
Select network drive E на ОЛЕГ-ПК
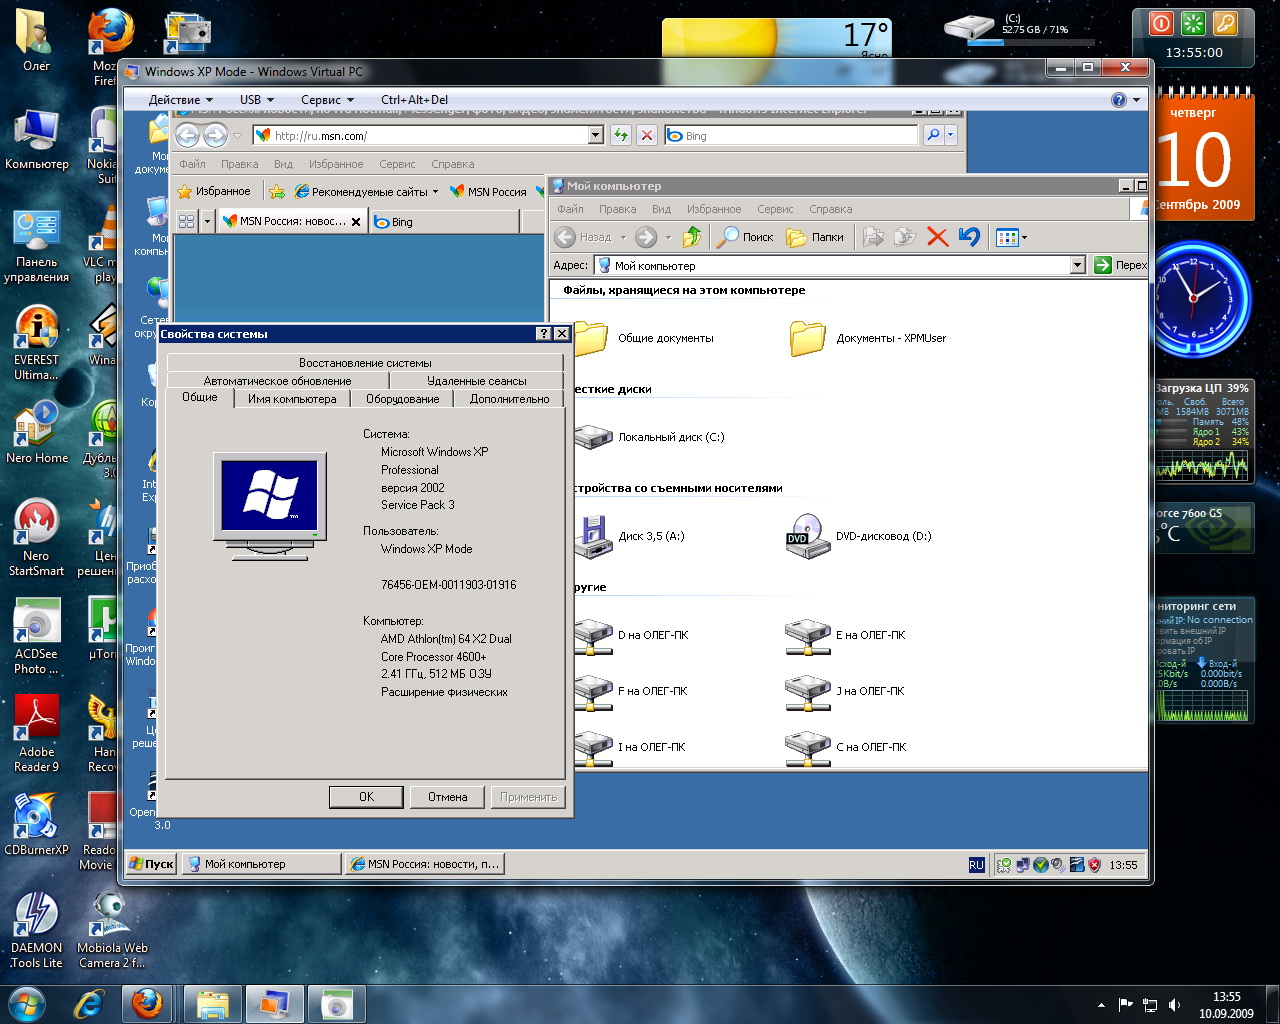(x=846, y=635)
